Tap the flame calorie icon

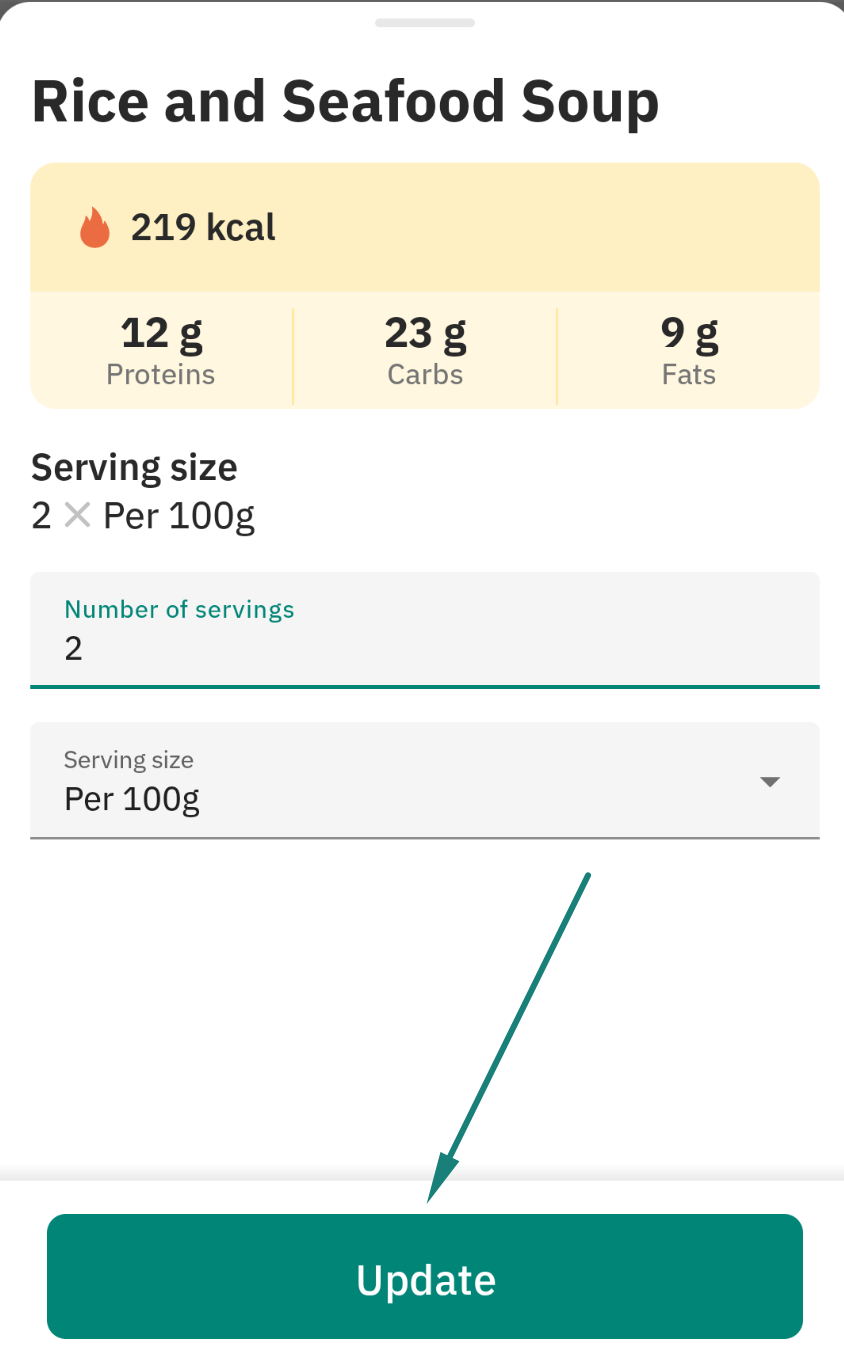point(95,228)
